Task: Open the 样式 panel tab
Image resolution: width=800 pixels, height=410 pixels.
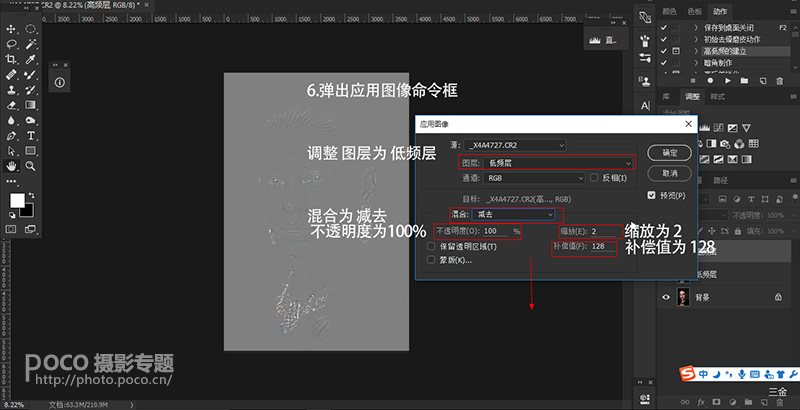Action: [717, 97]
